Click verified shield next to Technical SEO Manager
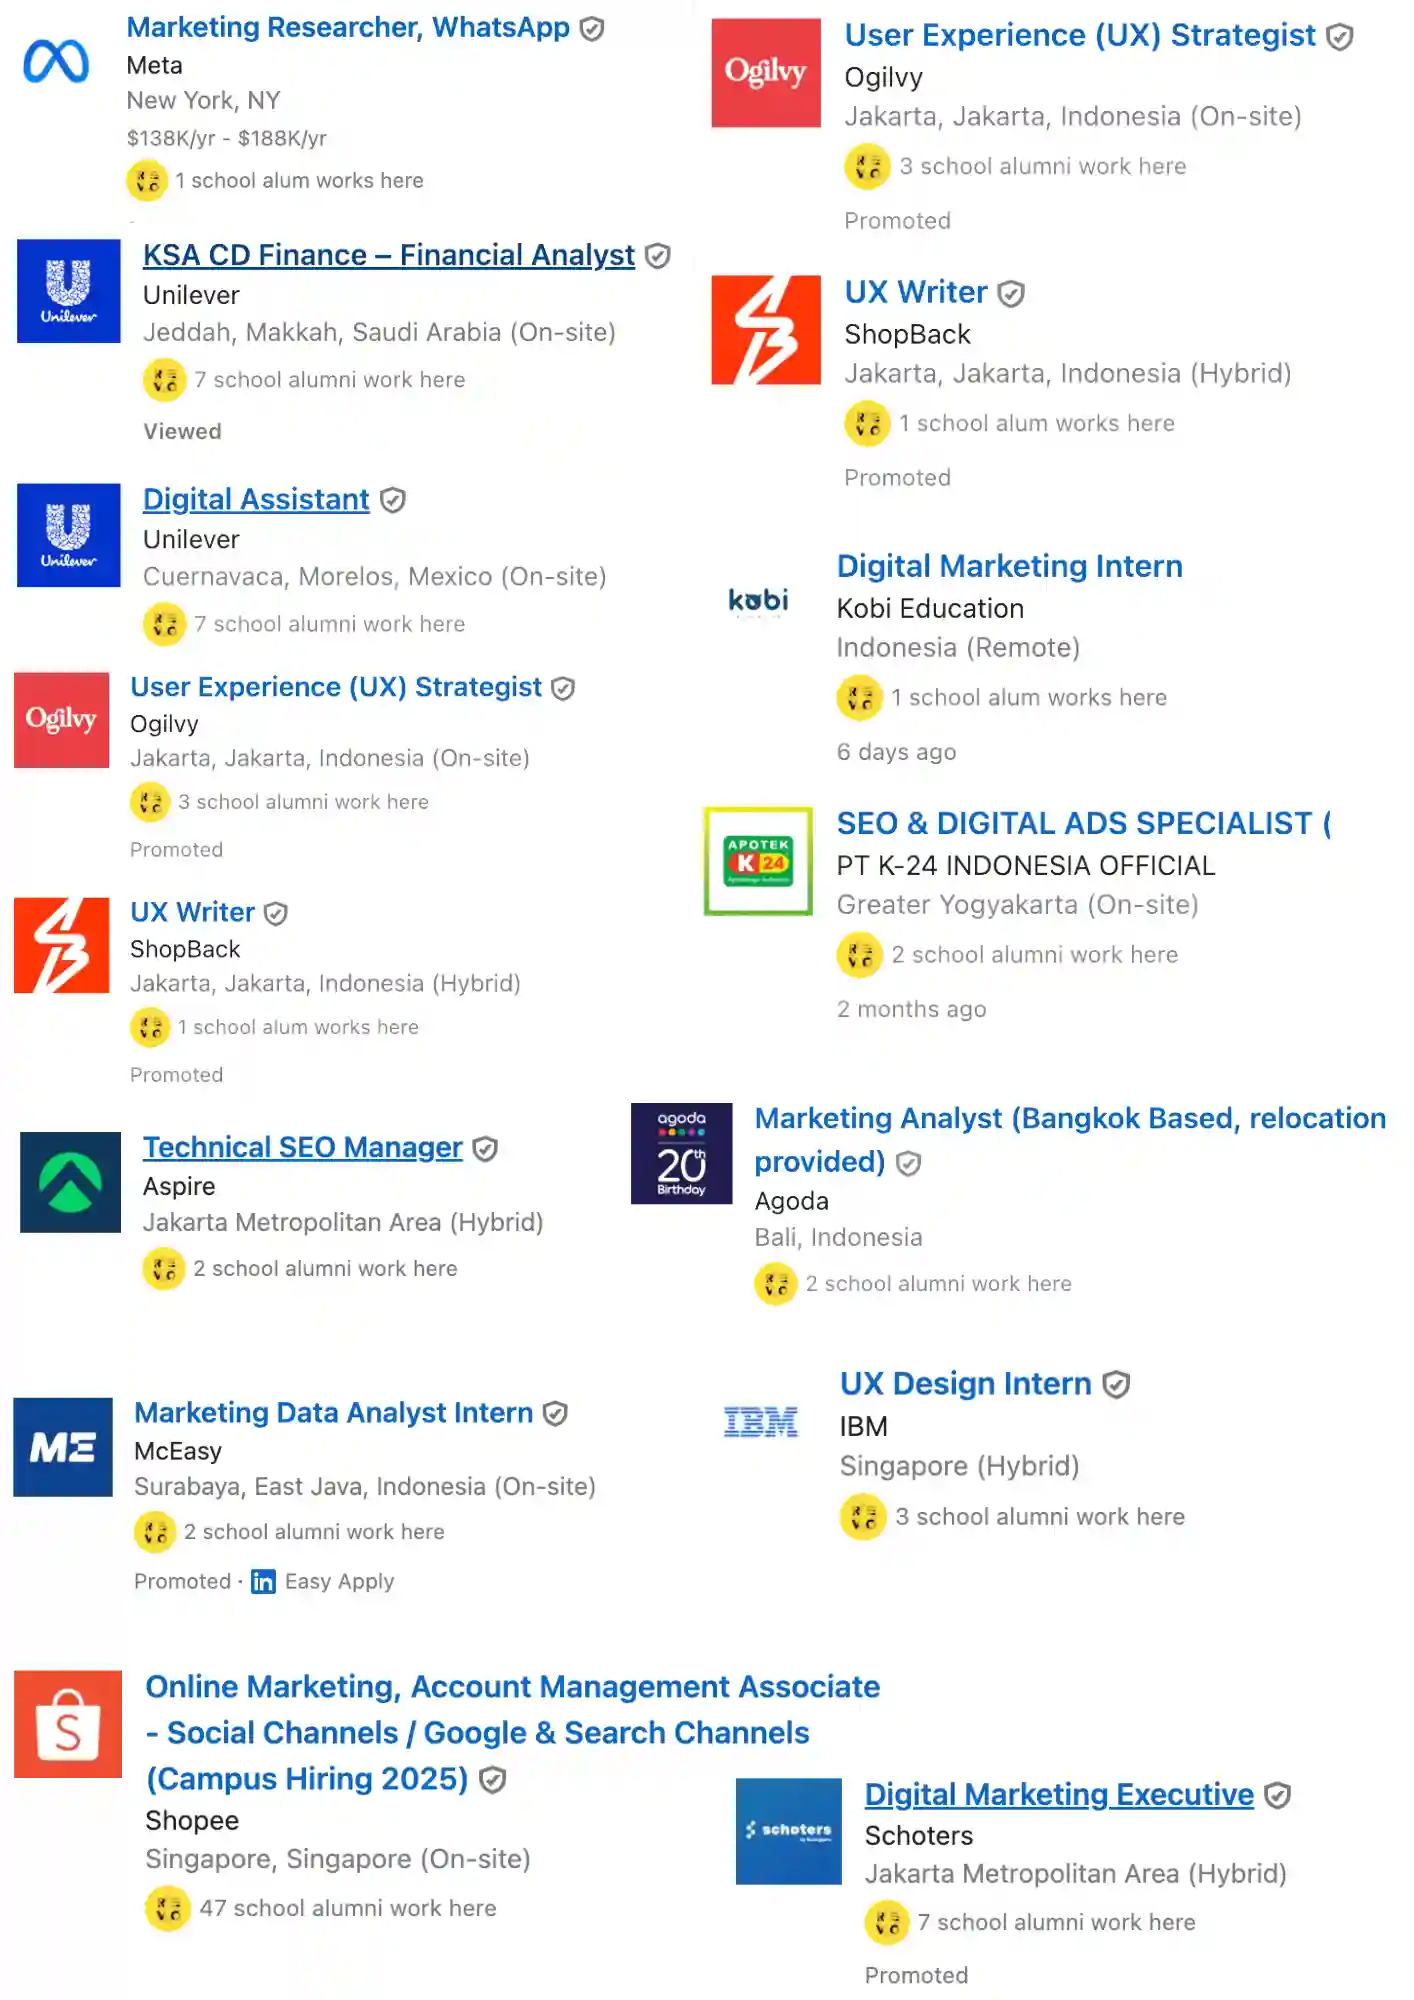 click(x=485, y=1149)
